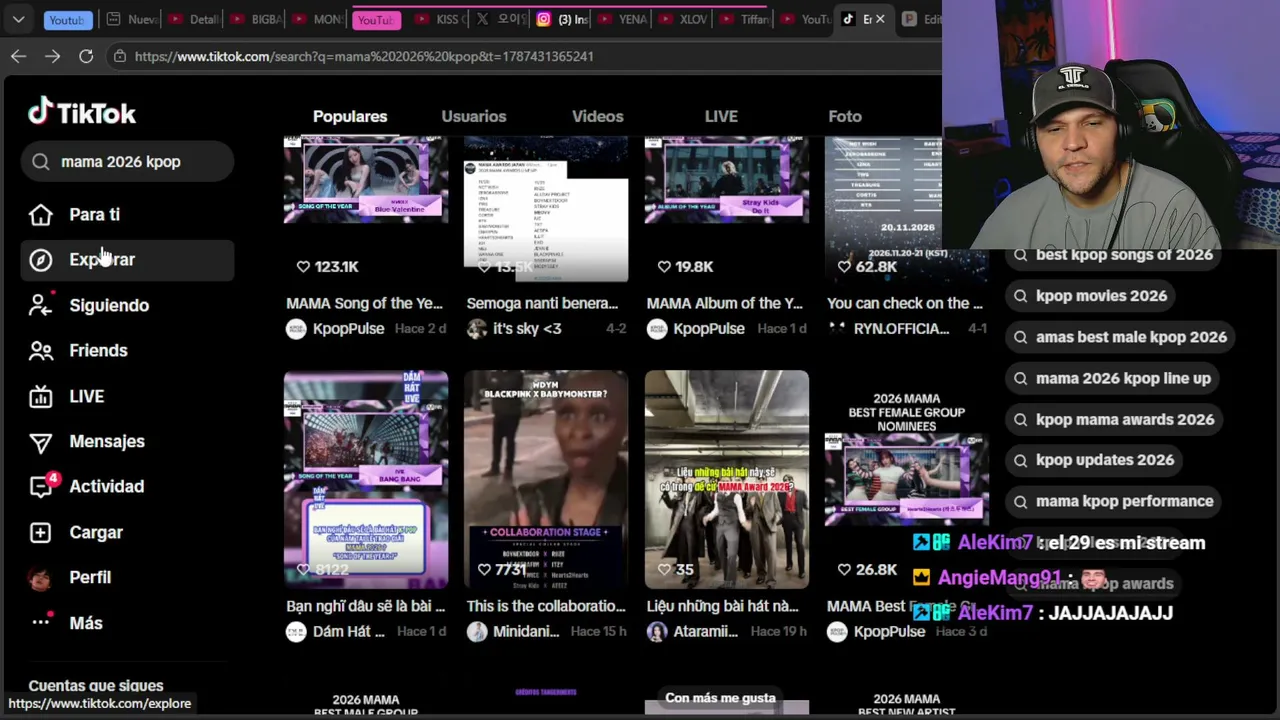
Task: Open Siguiendo following icon
Action: (x=40, y=305)
